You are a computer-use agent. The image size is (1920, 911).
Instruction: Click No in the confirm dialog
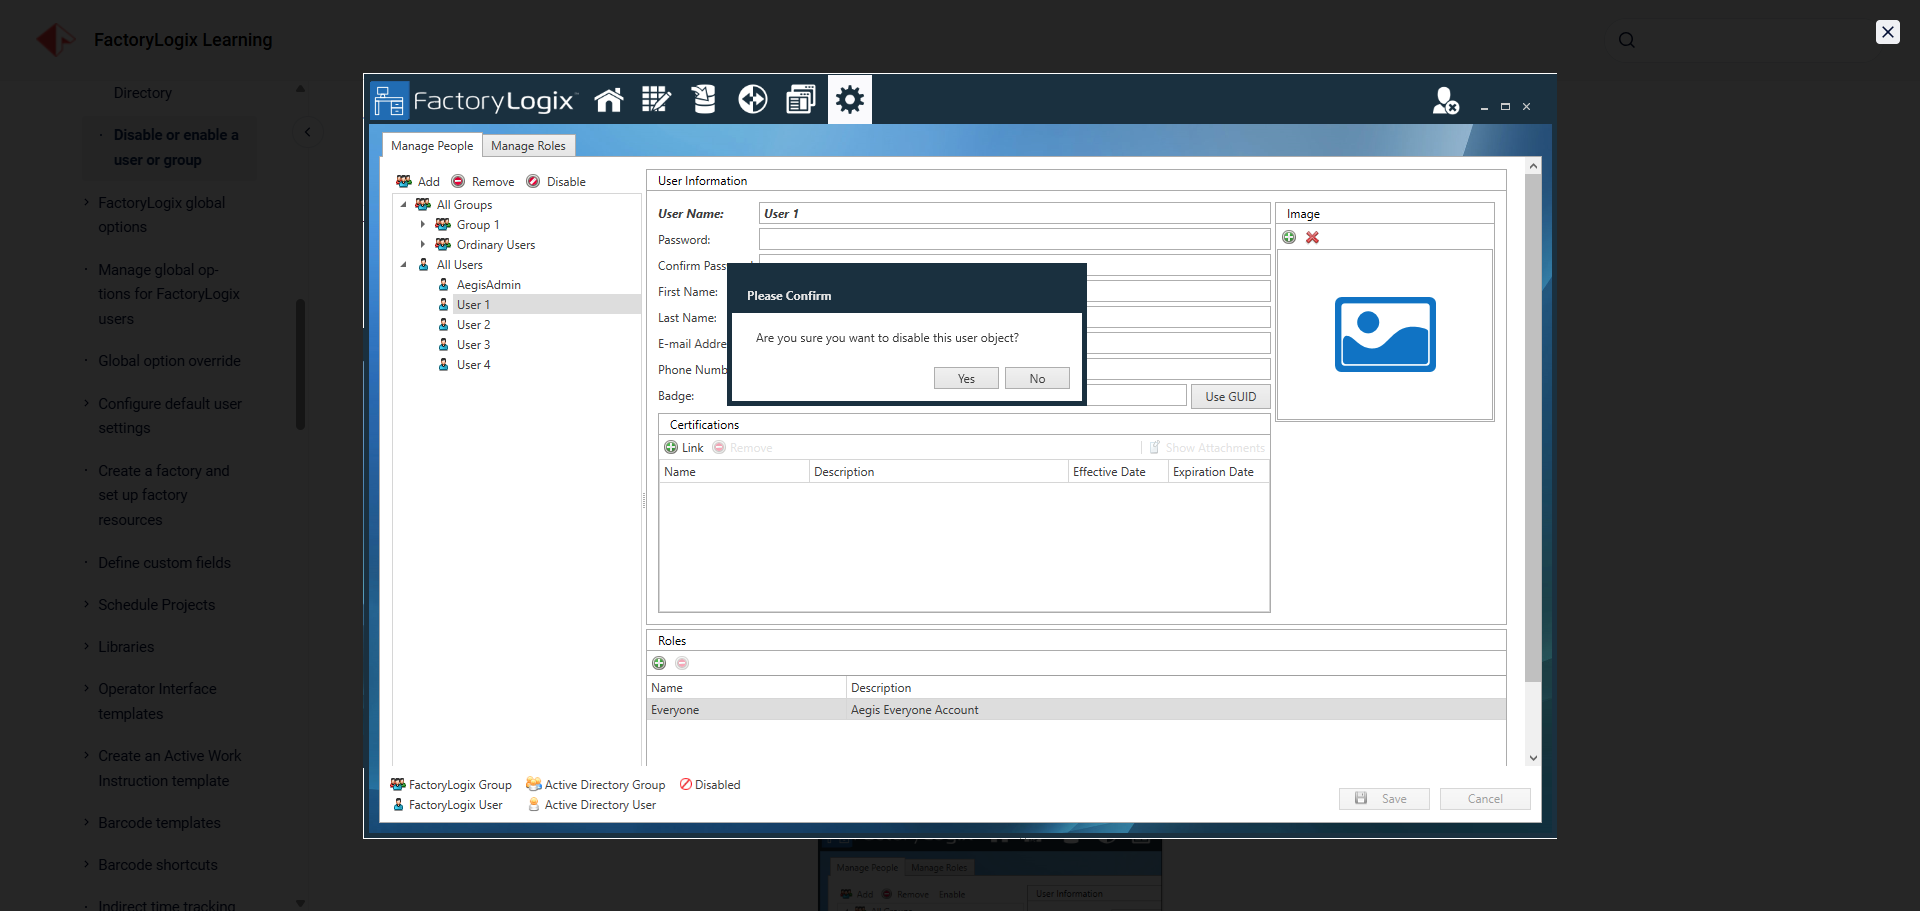[1037, 379]
